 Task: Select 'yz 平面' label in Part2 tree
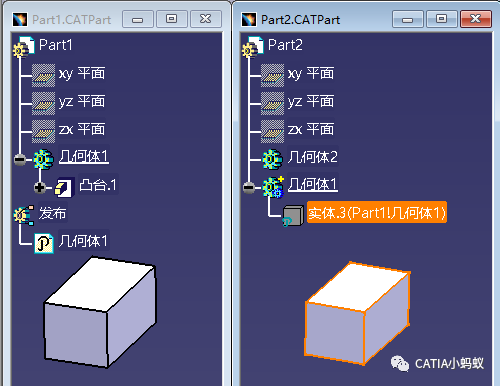click(311, 101)
